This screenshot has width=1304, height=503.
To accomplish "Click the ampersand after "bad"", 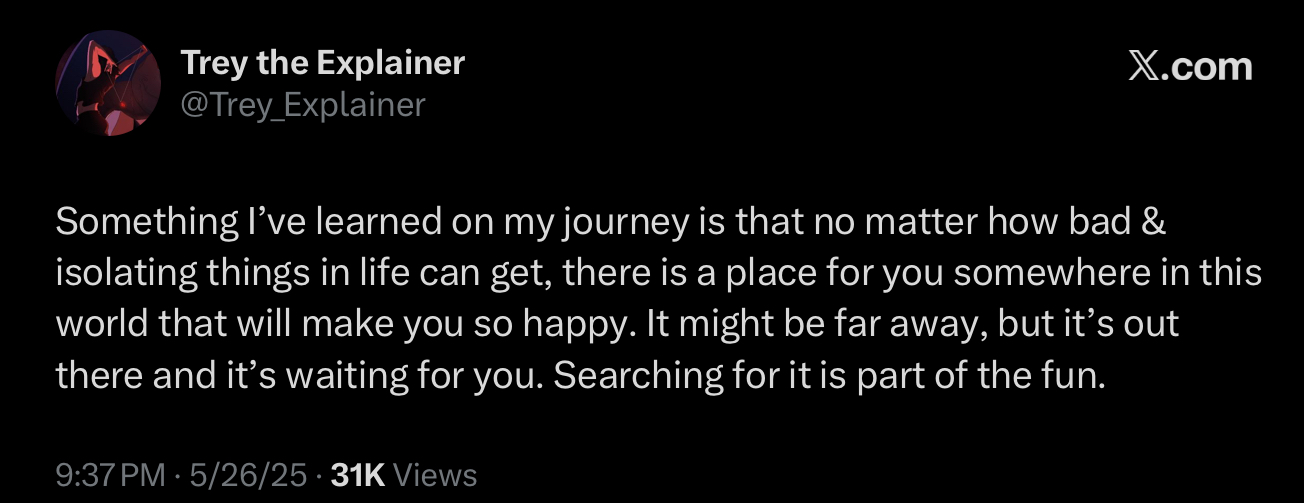I will coord(1153,223).
